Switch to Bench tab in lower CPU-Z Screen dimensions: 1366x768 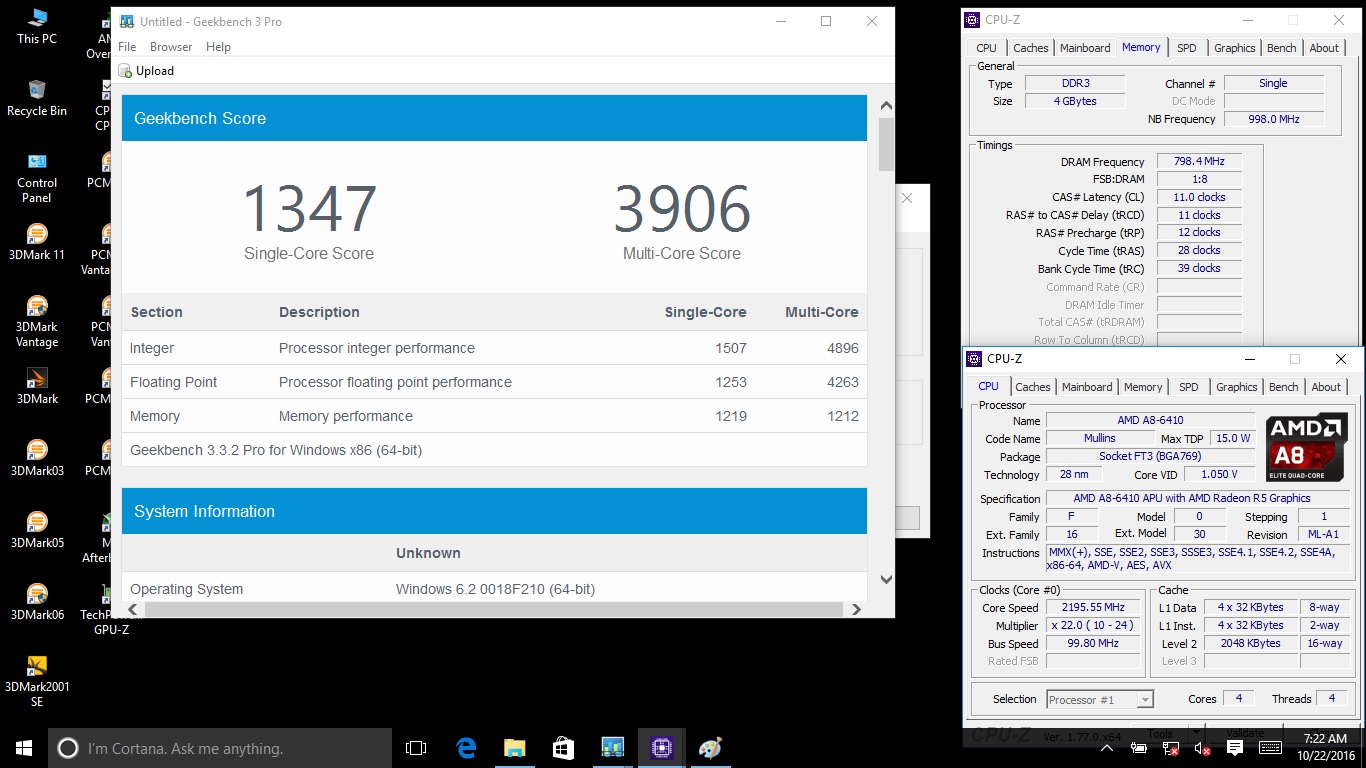pyautogui.click(x=1283, y=387)
